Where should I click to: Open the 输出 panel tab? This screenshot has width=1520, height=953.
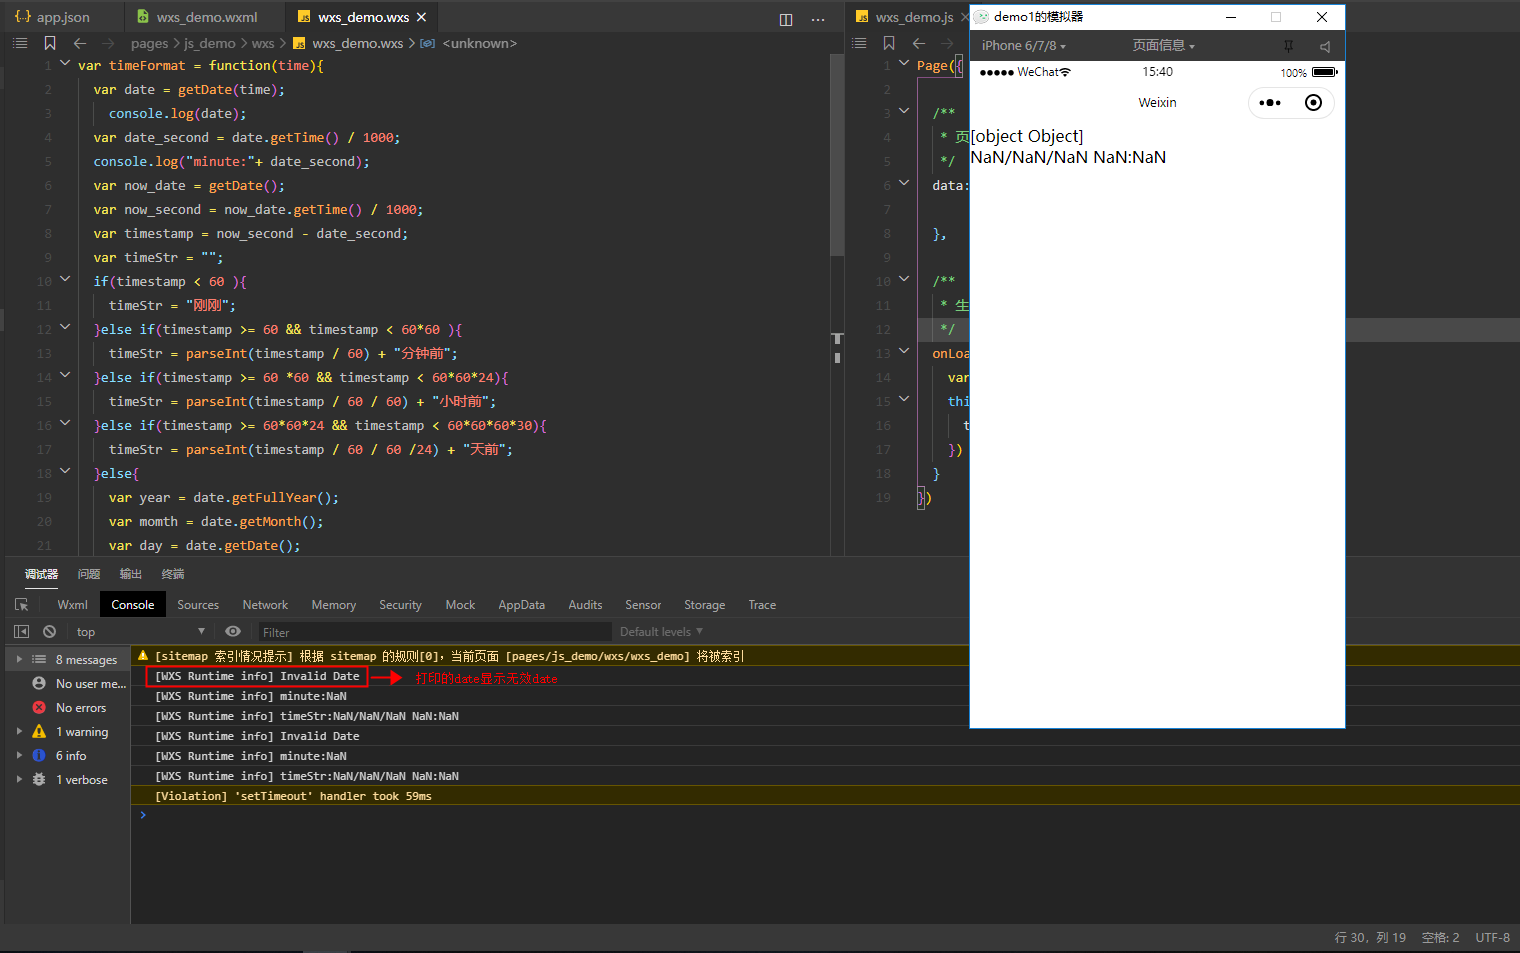coord(131,574)
